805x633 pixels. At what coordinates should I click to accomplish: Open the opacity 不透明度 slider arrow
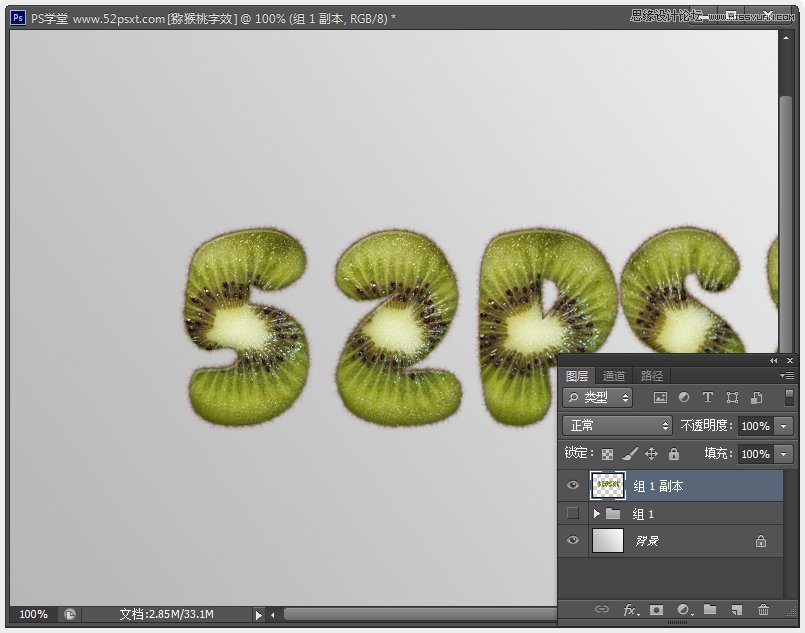[x=783, y=426]
